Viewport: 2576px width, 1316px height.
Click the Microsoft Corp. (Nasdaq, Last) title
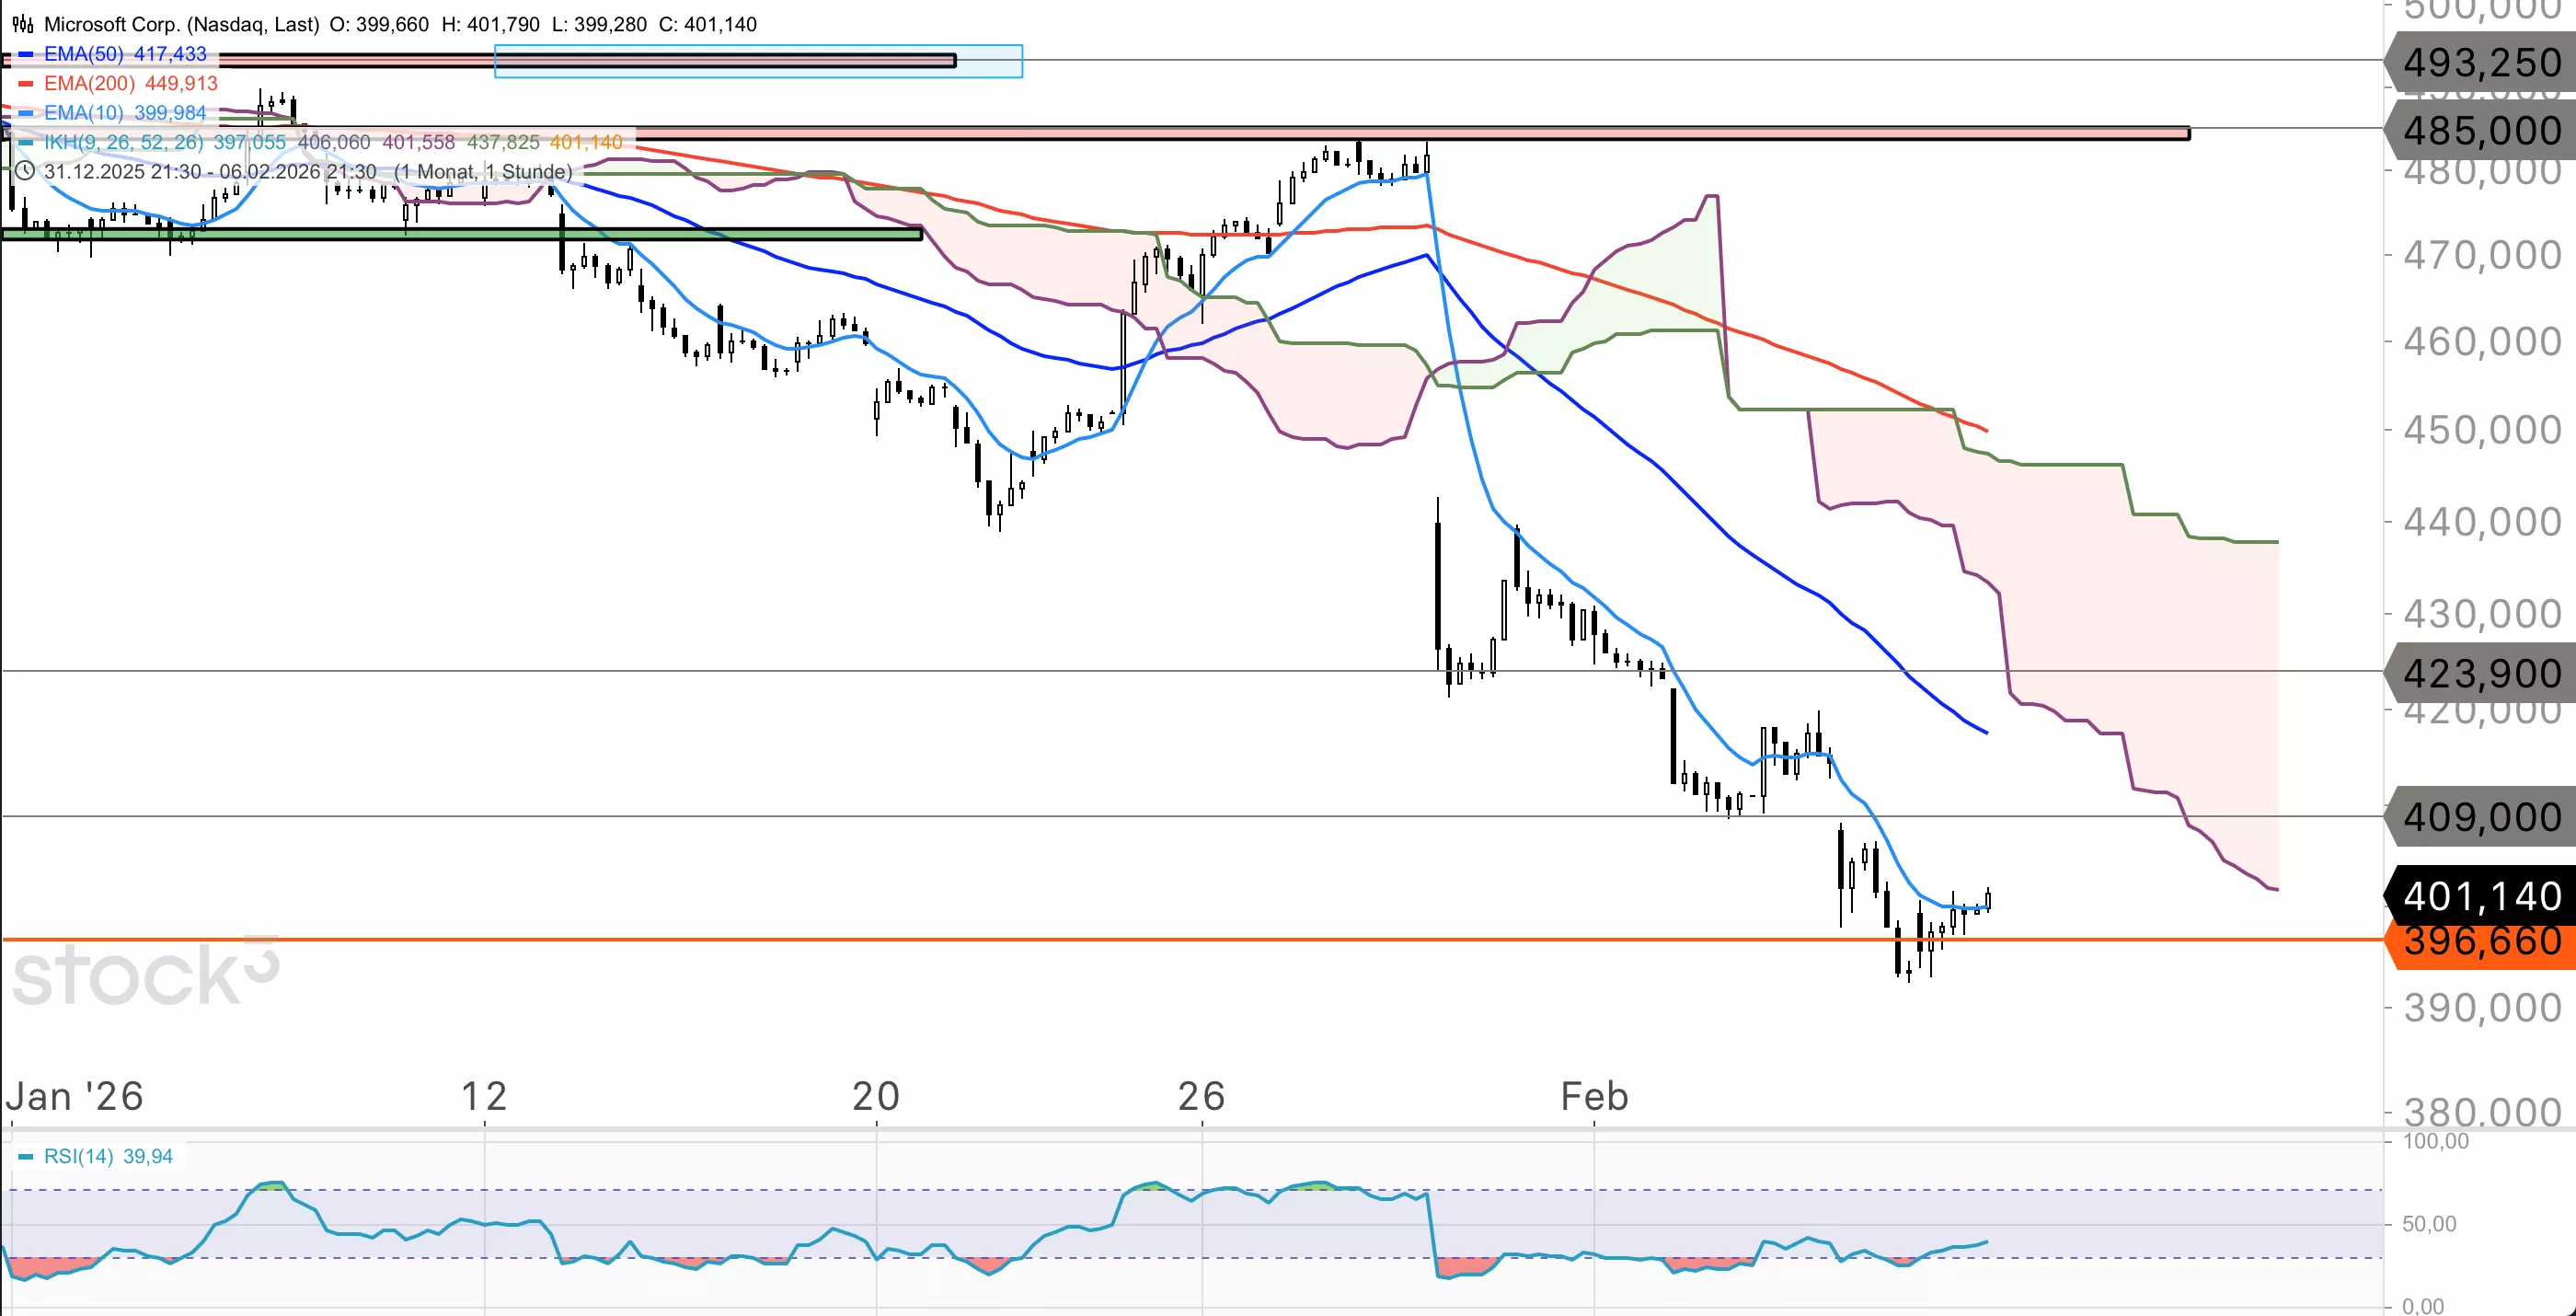(x=181, y=24)
